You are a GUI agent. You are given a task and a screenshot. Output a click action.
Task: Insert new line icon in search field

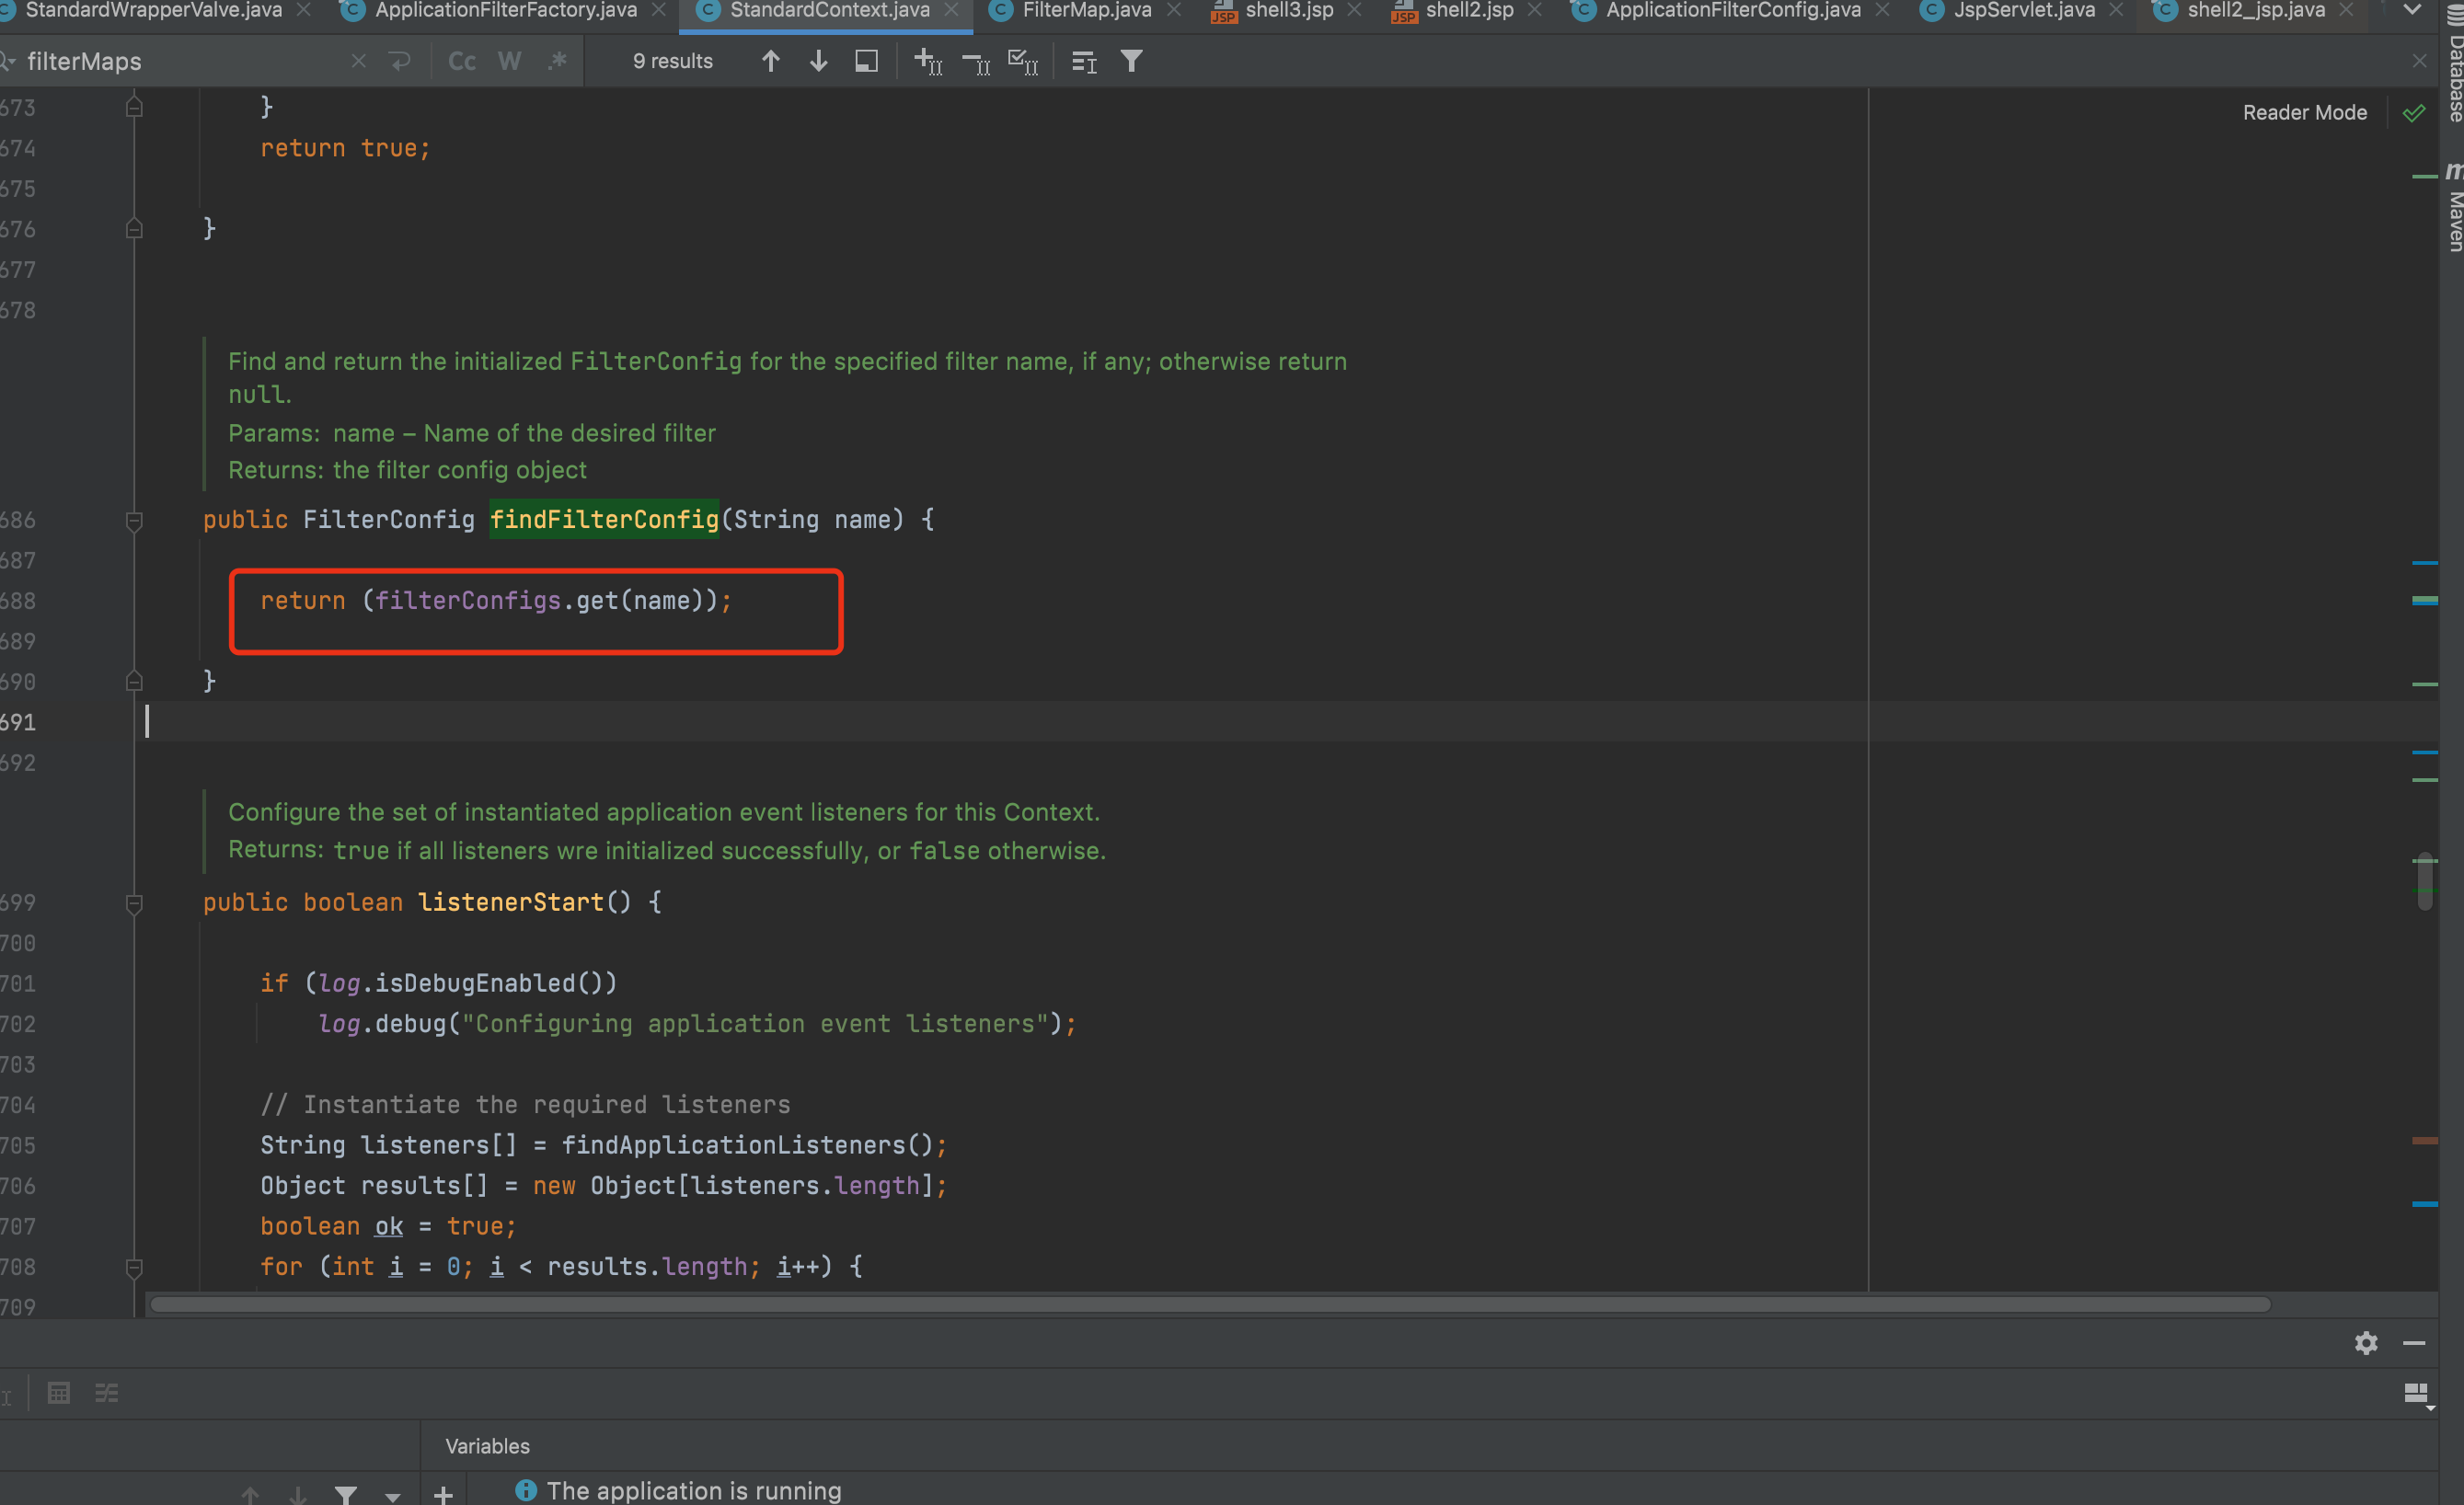(401, 61)
